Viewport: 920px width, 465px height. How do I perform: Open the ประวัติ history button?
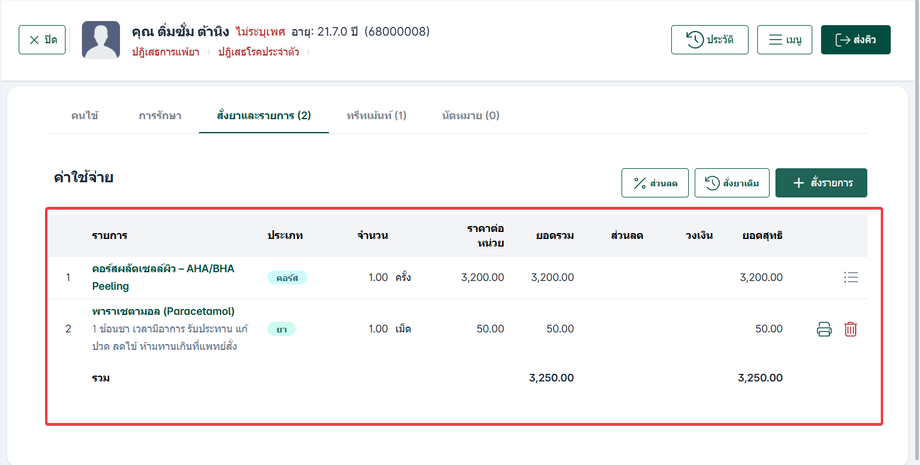[x=709, y=40]
